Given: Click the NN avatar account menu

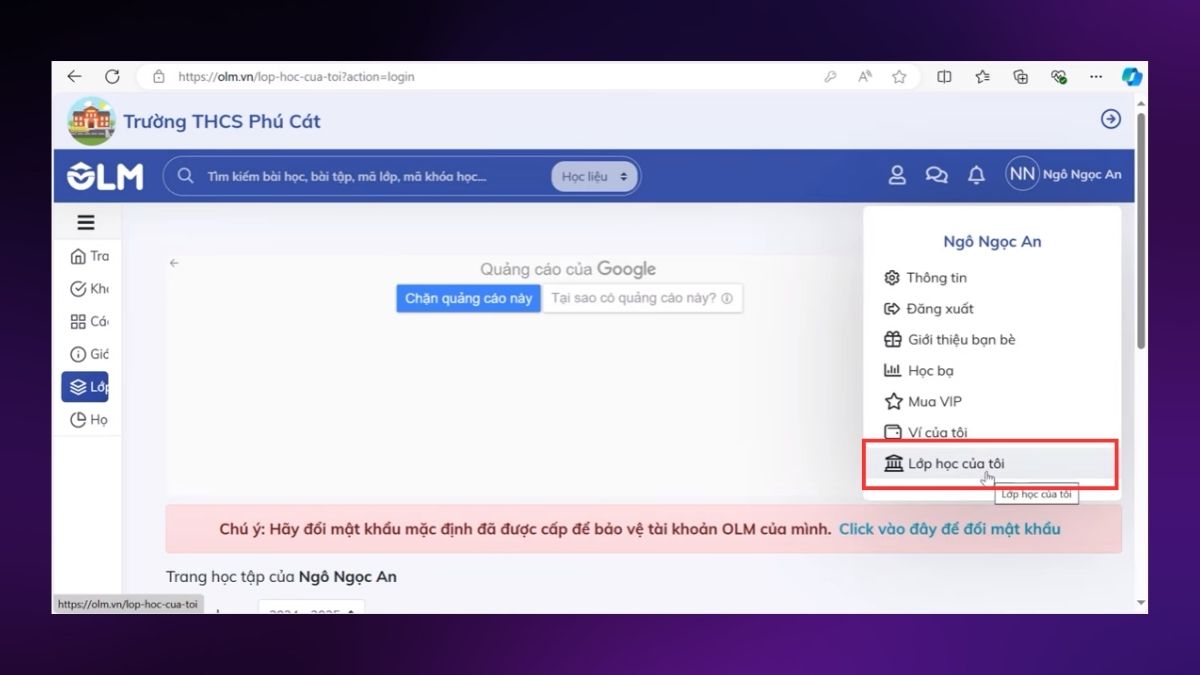Looking at the screenshot, I should [1022, 174].
